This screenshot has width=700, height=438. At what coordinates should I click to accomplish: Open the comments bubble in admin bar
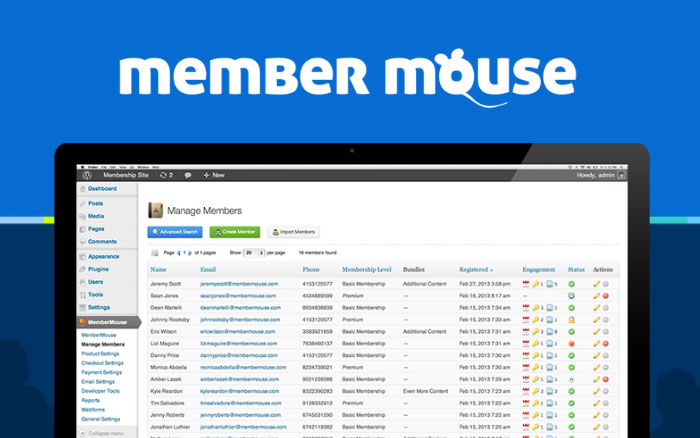click(188, 175)
